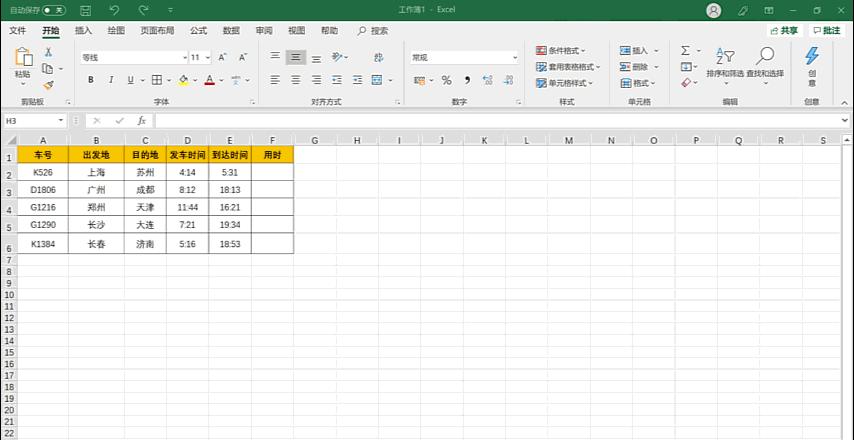Screen dimensions: 854x440
Task: Open 条件格式 conditional formatting
Action: point(560,51)
